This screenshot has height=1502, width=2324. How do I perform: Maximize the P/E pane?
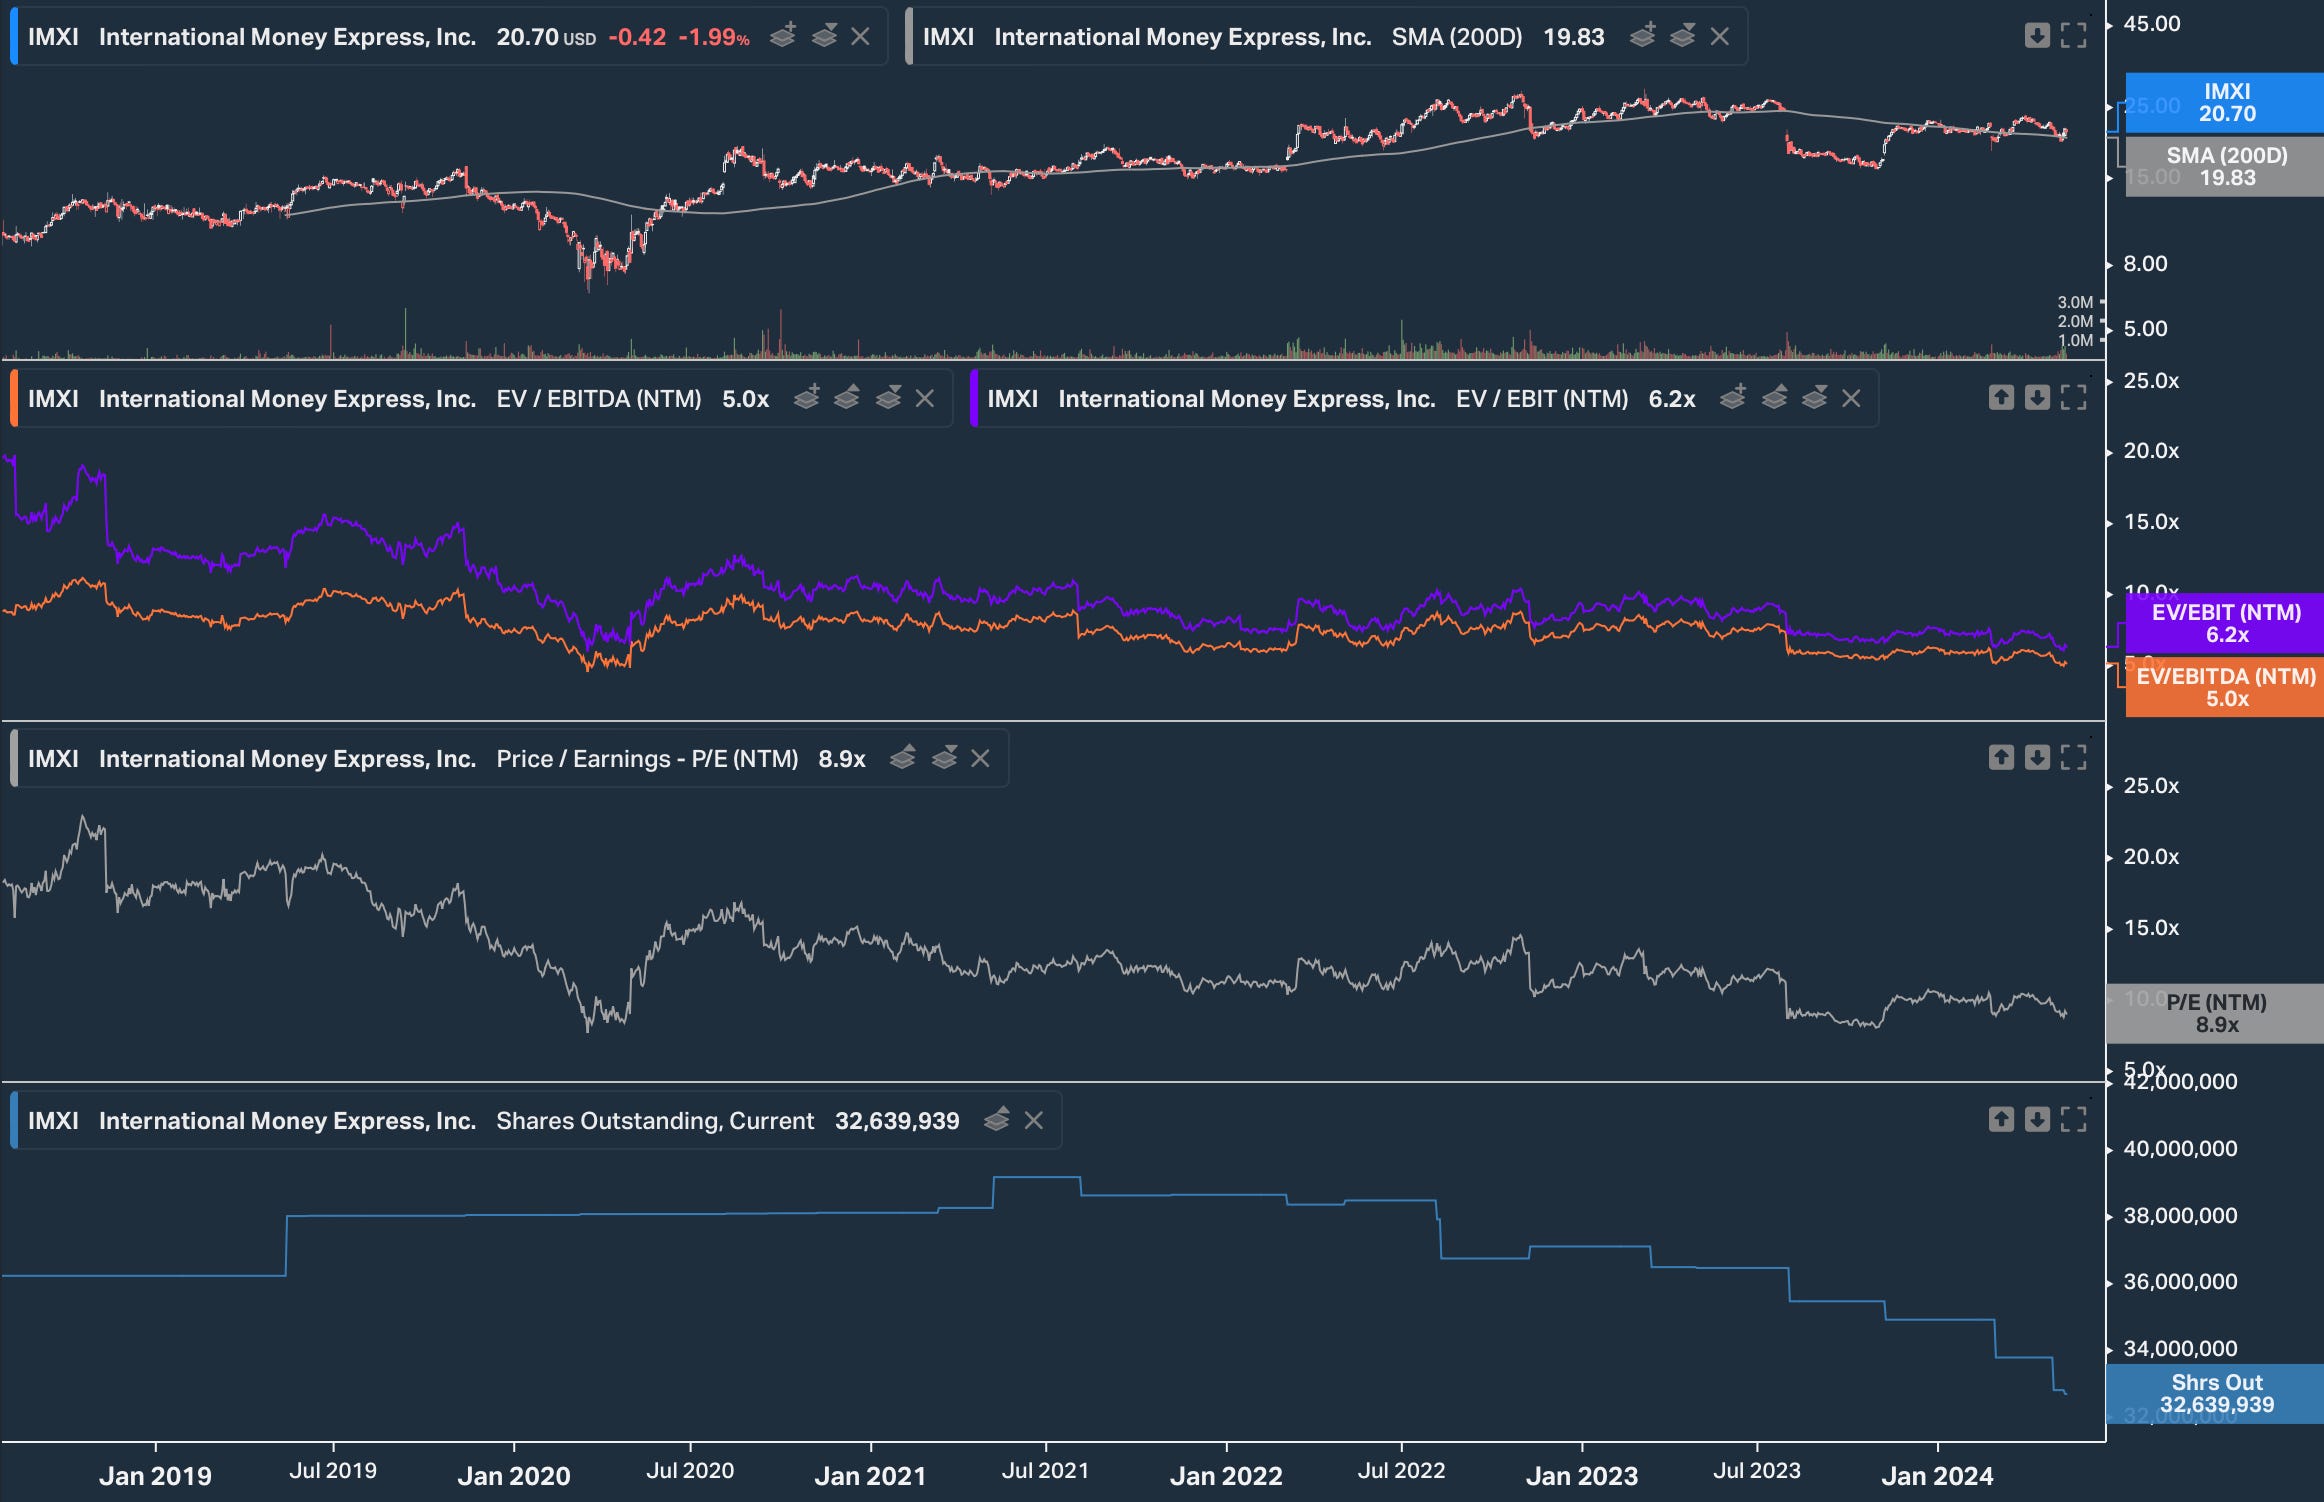pyautogui.click(x=2074, y=758)
